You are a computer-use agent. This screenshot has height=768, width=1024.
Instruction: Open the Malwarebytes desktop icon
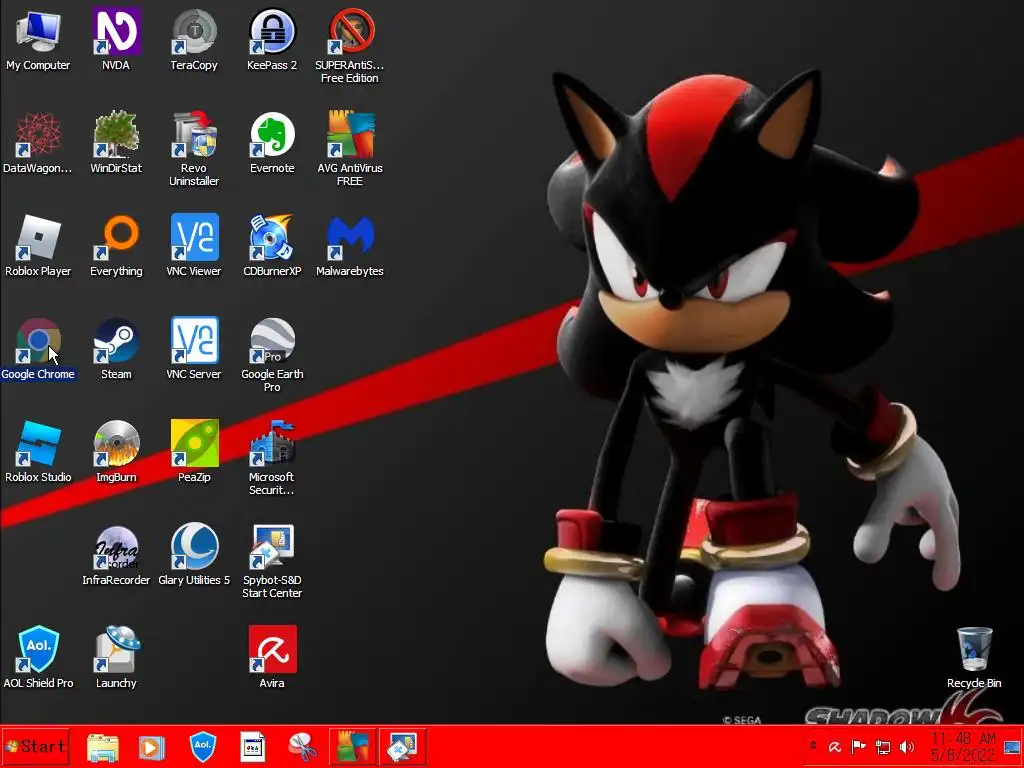pyautogui.click(x=349, y=246)
